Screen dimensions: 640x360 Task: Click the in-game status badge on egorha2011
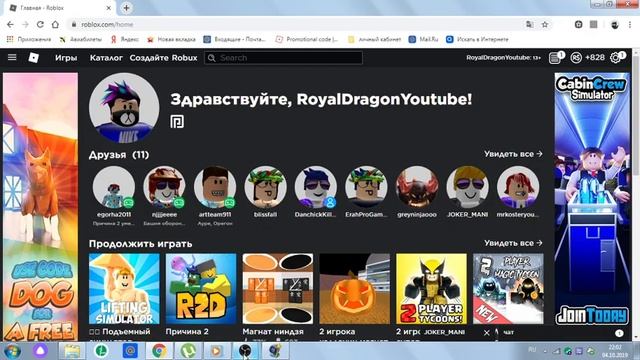coord(129,202)
